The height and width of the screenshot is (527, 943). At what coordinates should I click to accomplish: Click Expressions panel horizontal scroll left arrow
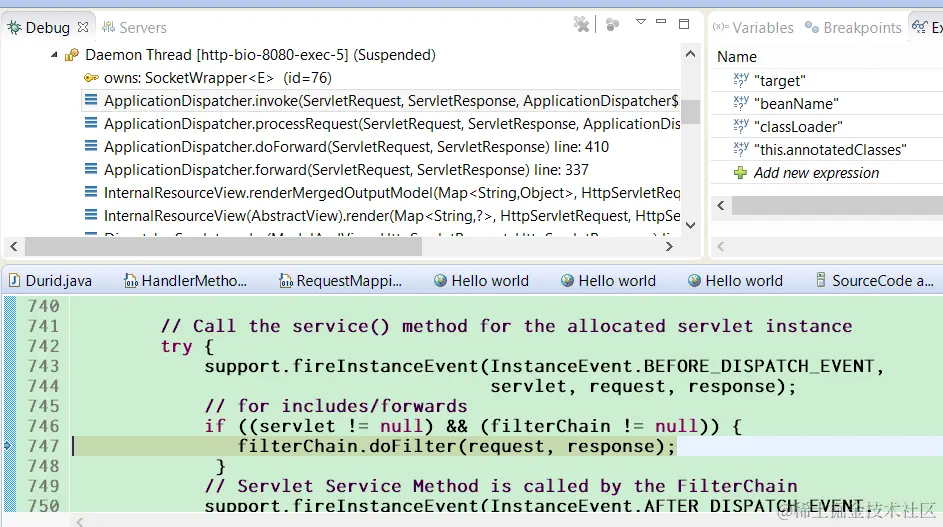721,205
